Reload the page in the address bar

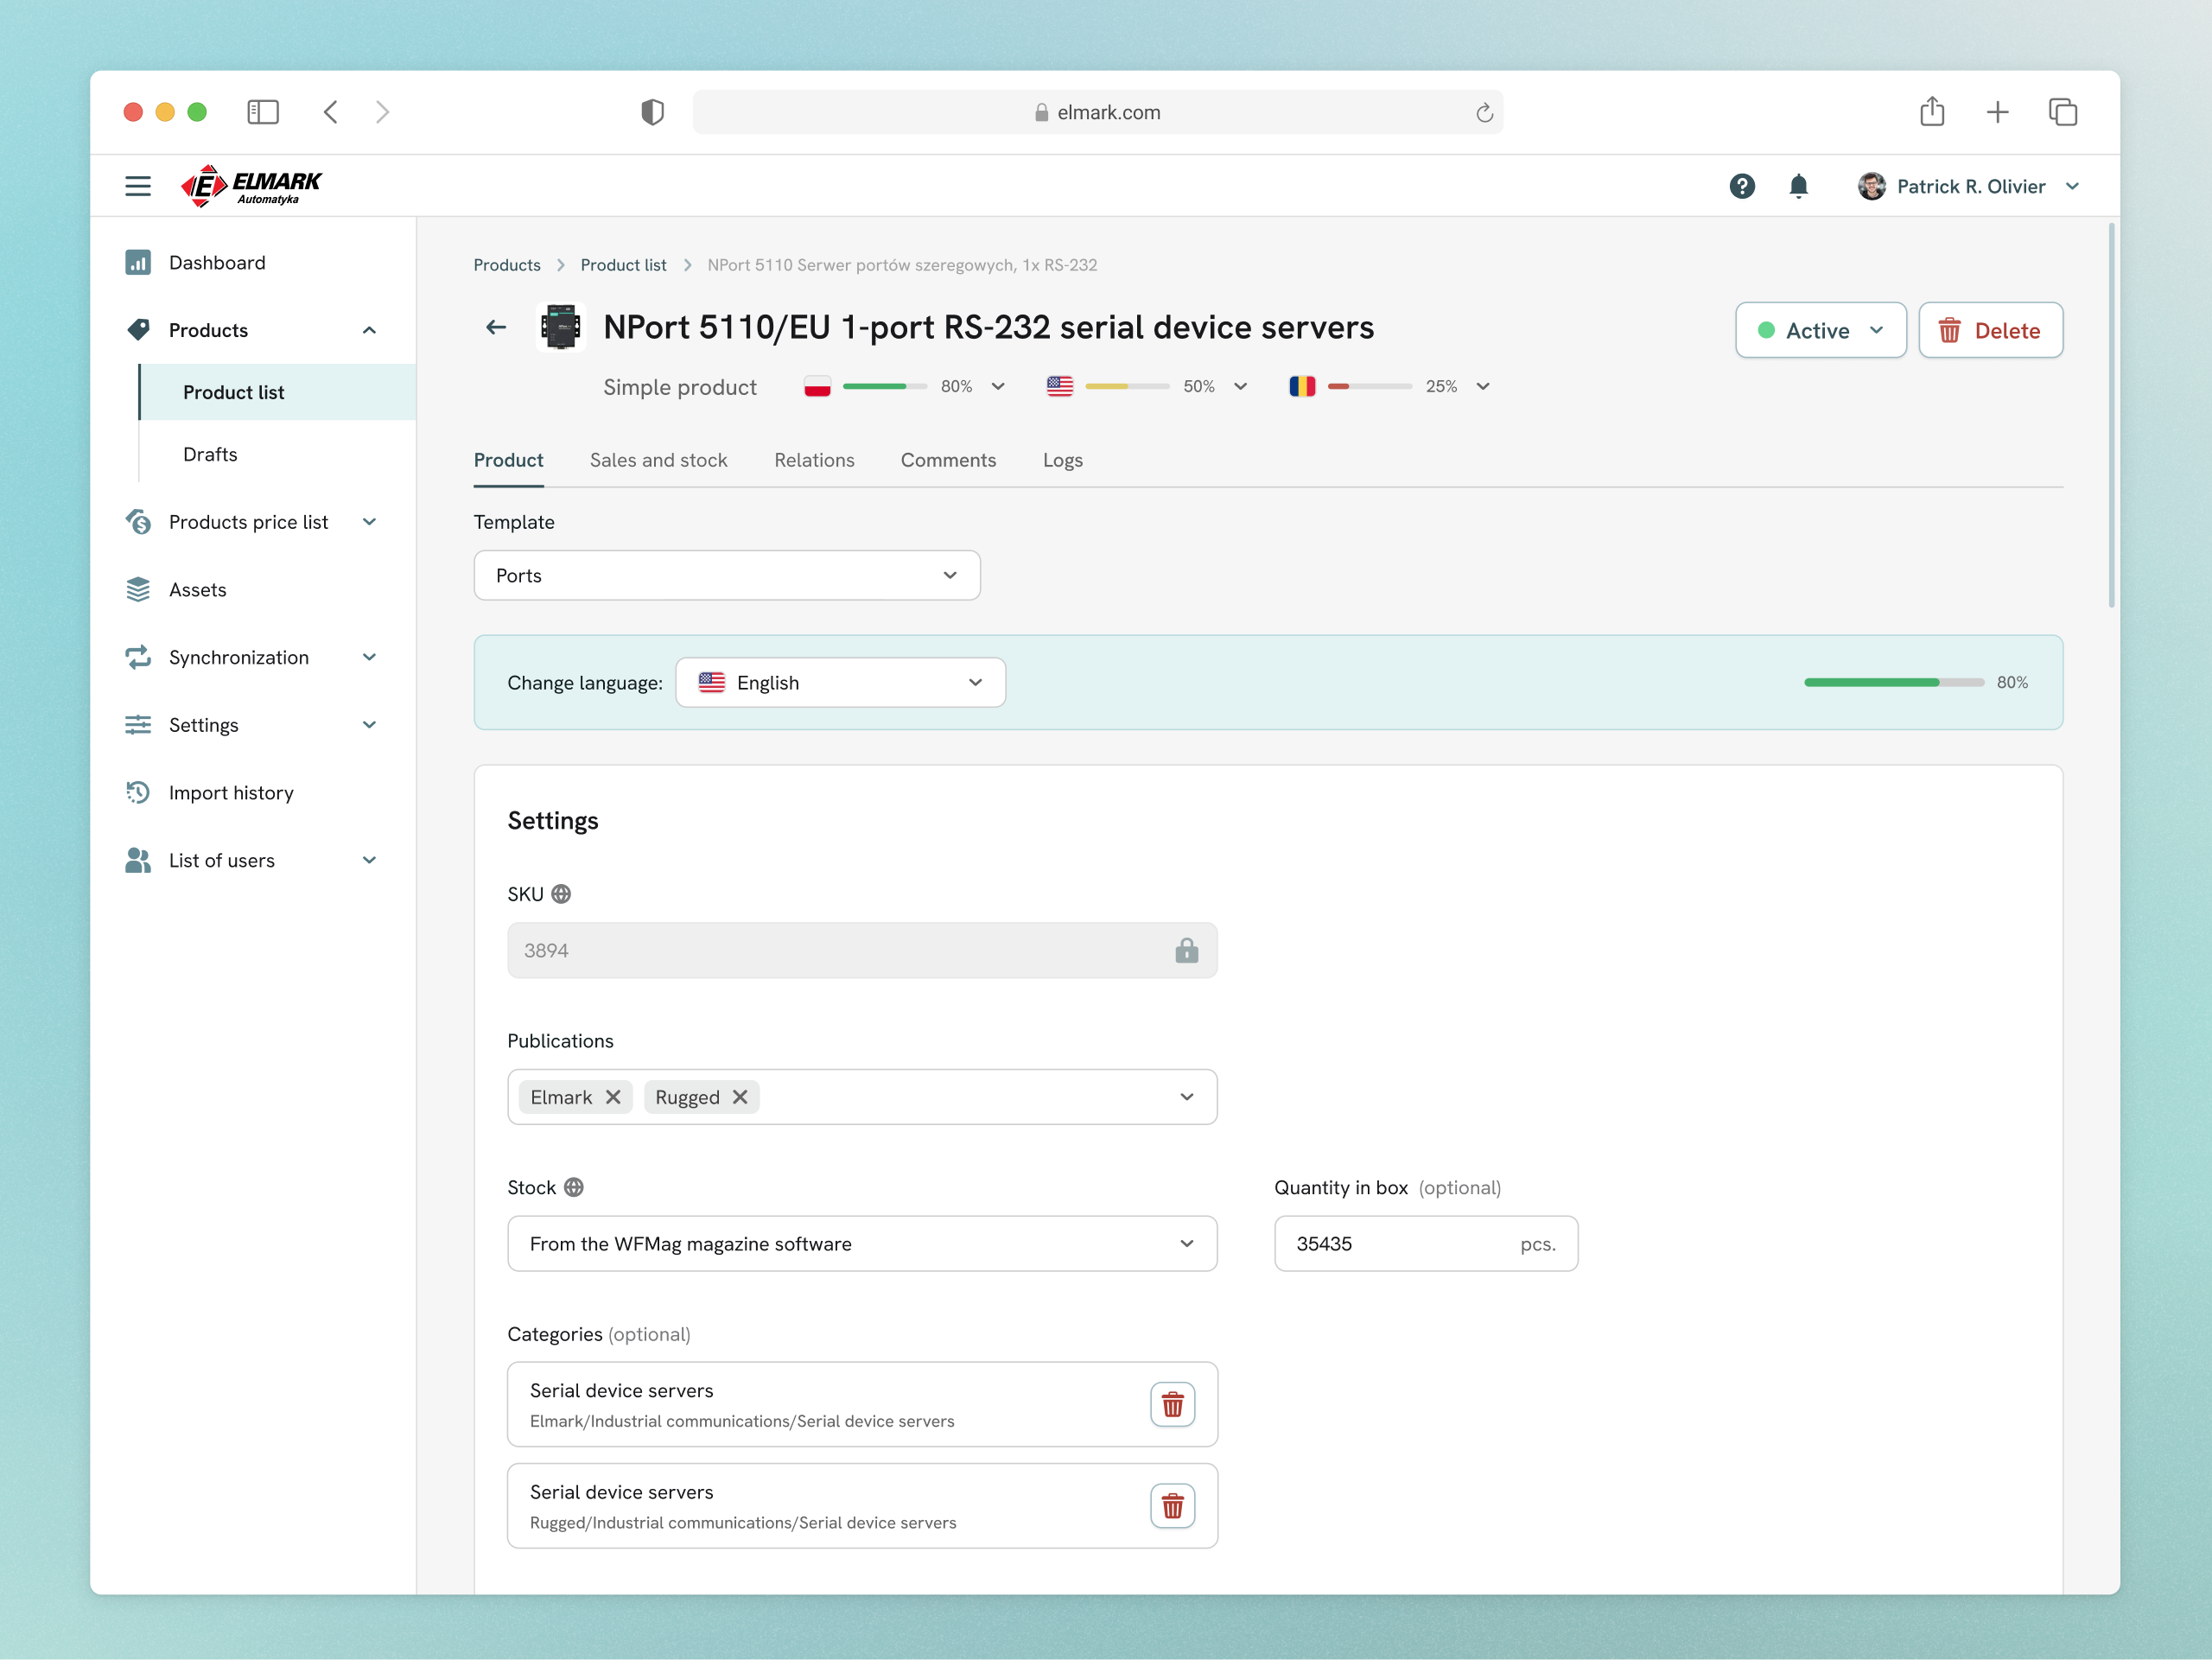click(1484, 113)
